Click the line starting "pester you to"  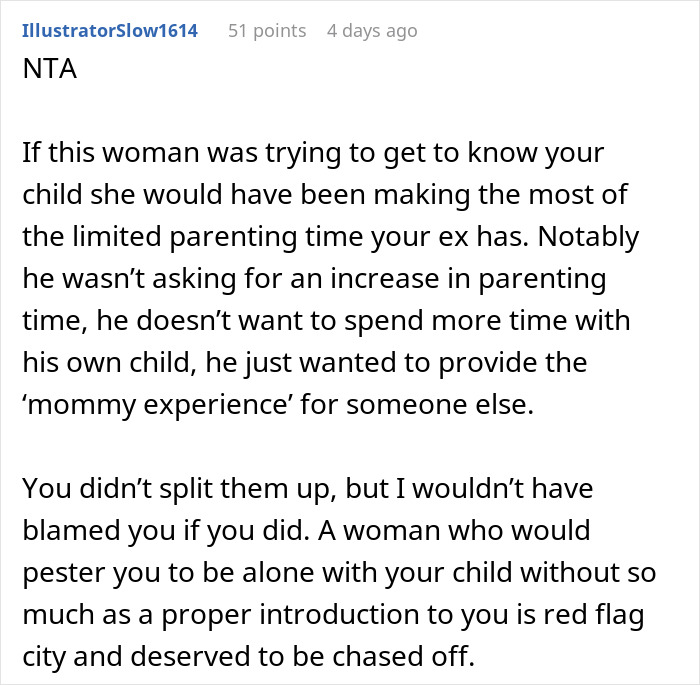point(339,573)
